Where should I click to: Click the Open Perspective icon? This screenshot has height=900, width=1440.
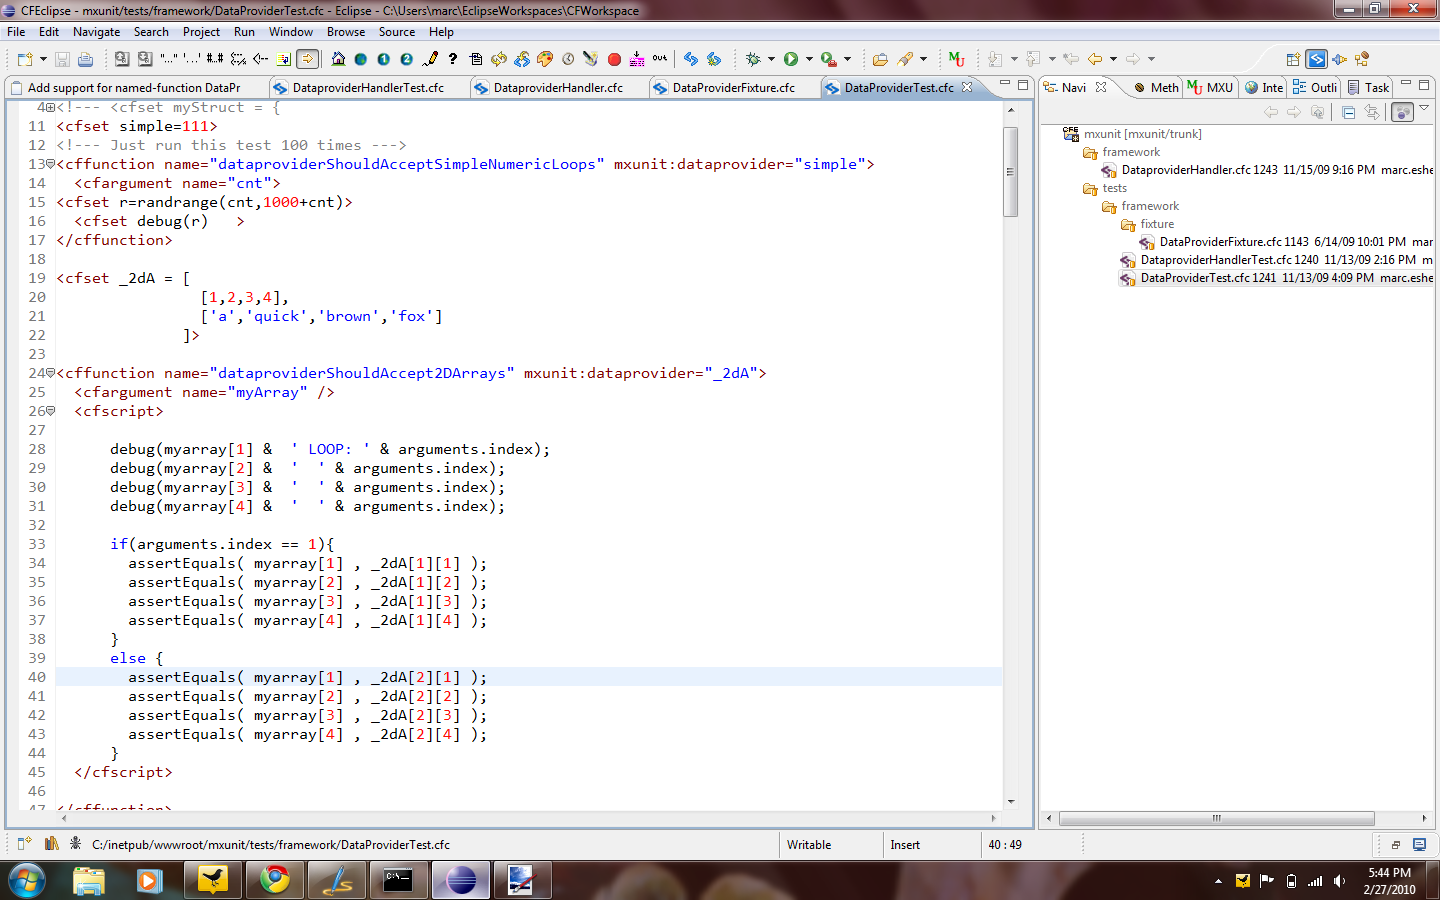point(1293,59)
